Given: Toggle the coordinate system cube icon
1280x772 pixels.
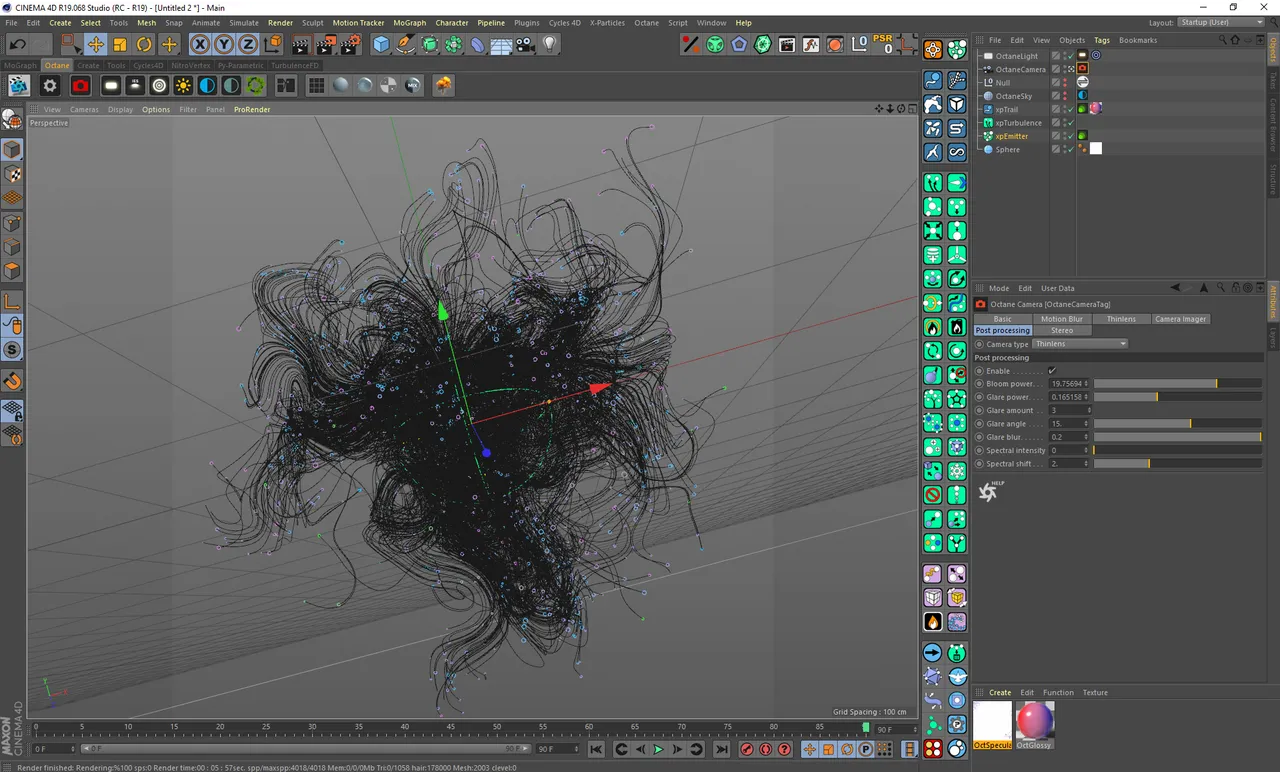Looking at the screenshot, I should [x=272, y=44].
